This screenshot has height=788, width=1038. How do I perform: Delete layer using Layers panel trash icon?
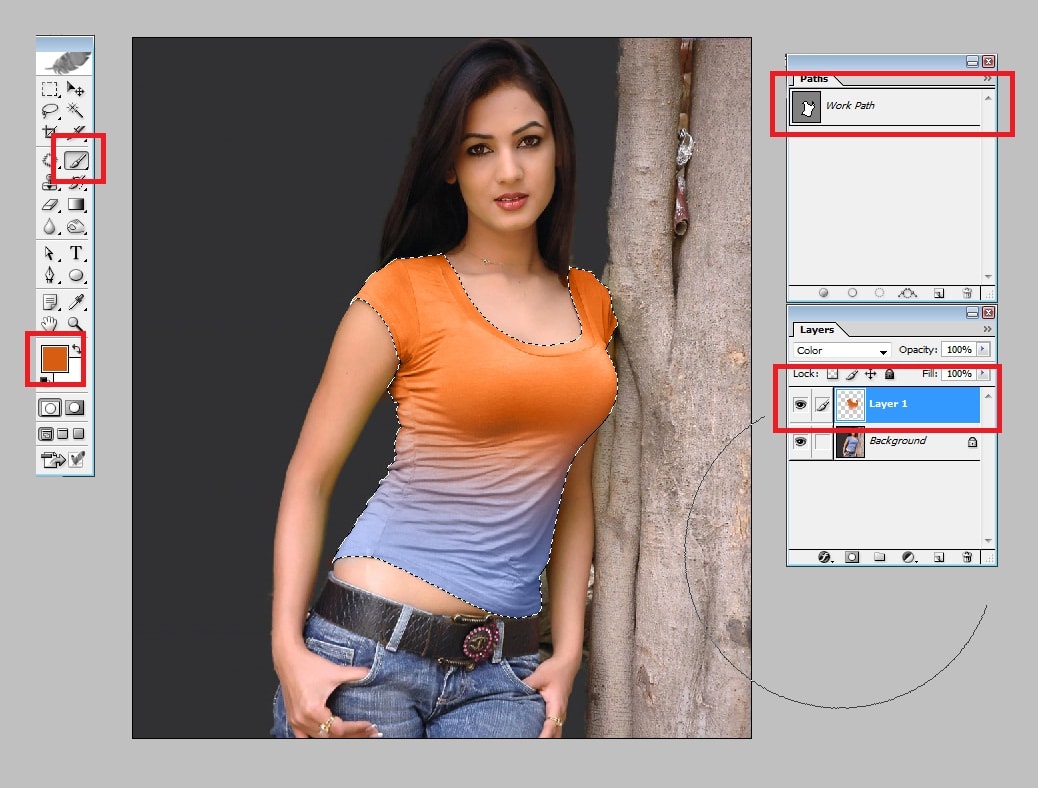[x=967, y=557]
